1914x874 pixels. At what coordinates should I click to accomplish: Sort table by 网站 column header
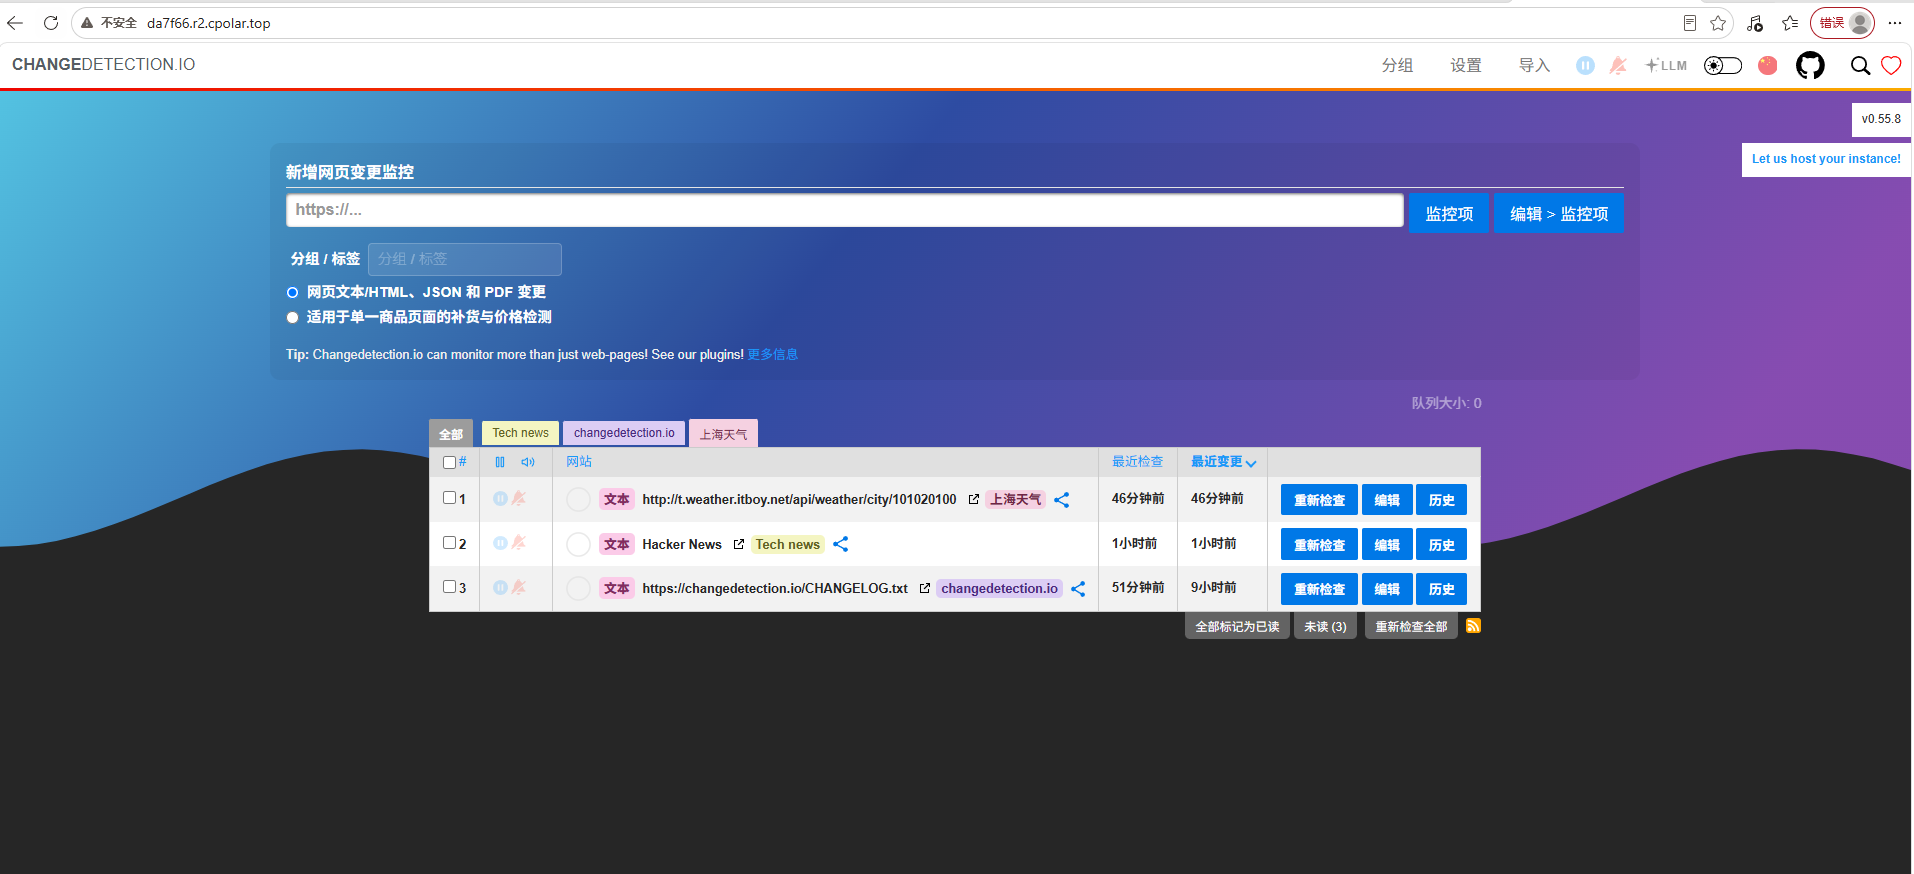(x=579, y=462)
